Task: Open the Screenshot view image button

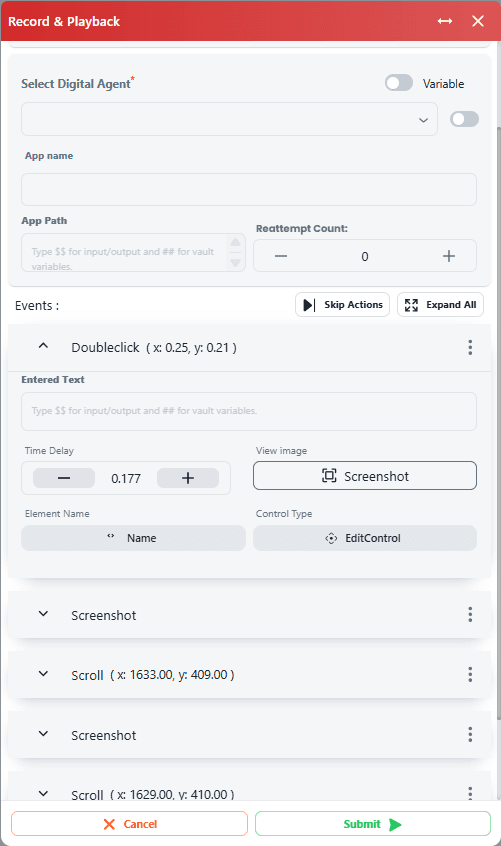Action: pyautogui.click(x=365, y=475)
